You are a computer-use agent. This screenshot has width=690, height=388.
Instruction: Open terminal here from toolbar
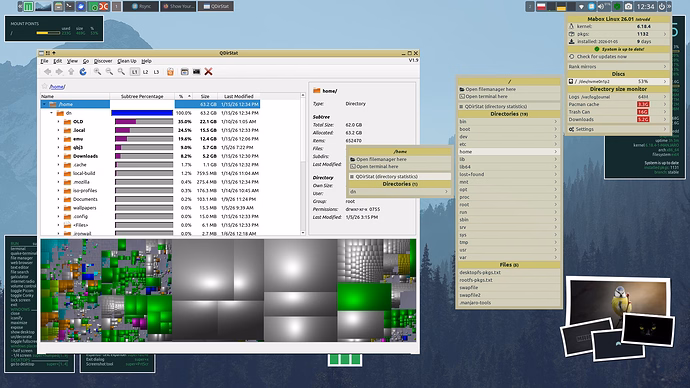coord(196,72)
